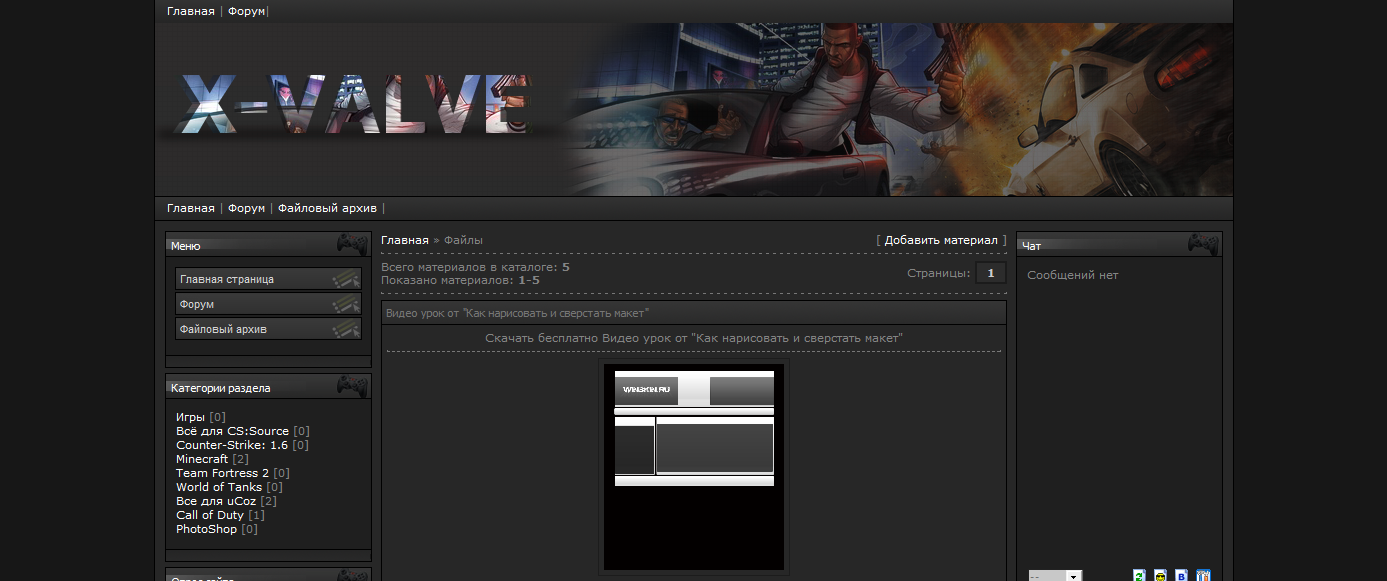Open Всё для CS:Source category

tap(232, 431)
